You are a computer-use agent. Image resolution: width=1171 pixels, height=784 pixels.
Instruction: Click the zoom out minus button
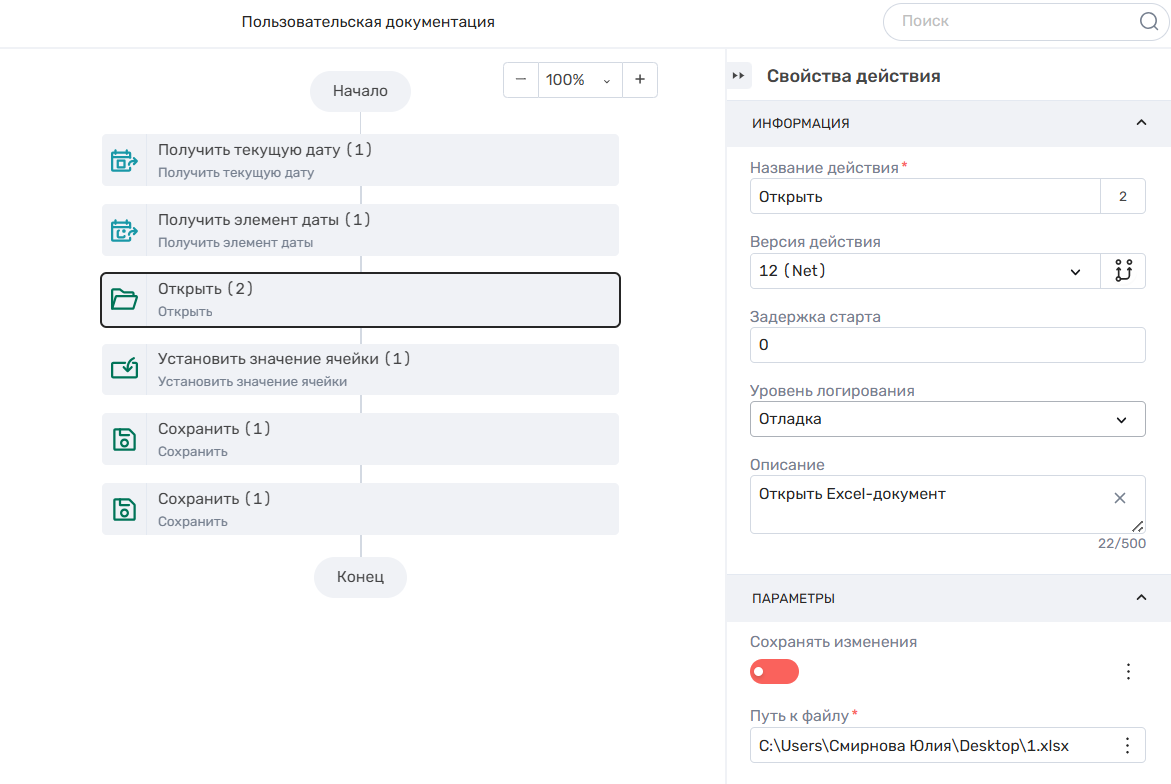click(x=521, y=80)
